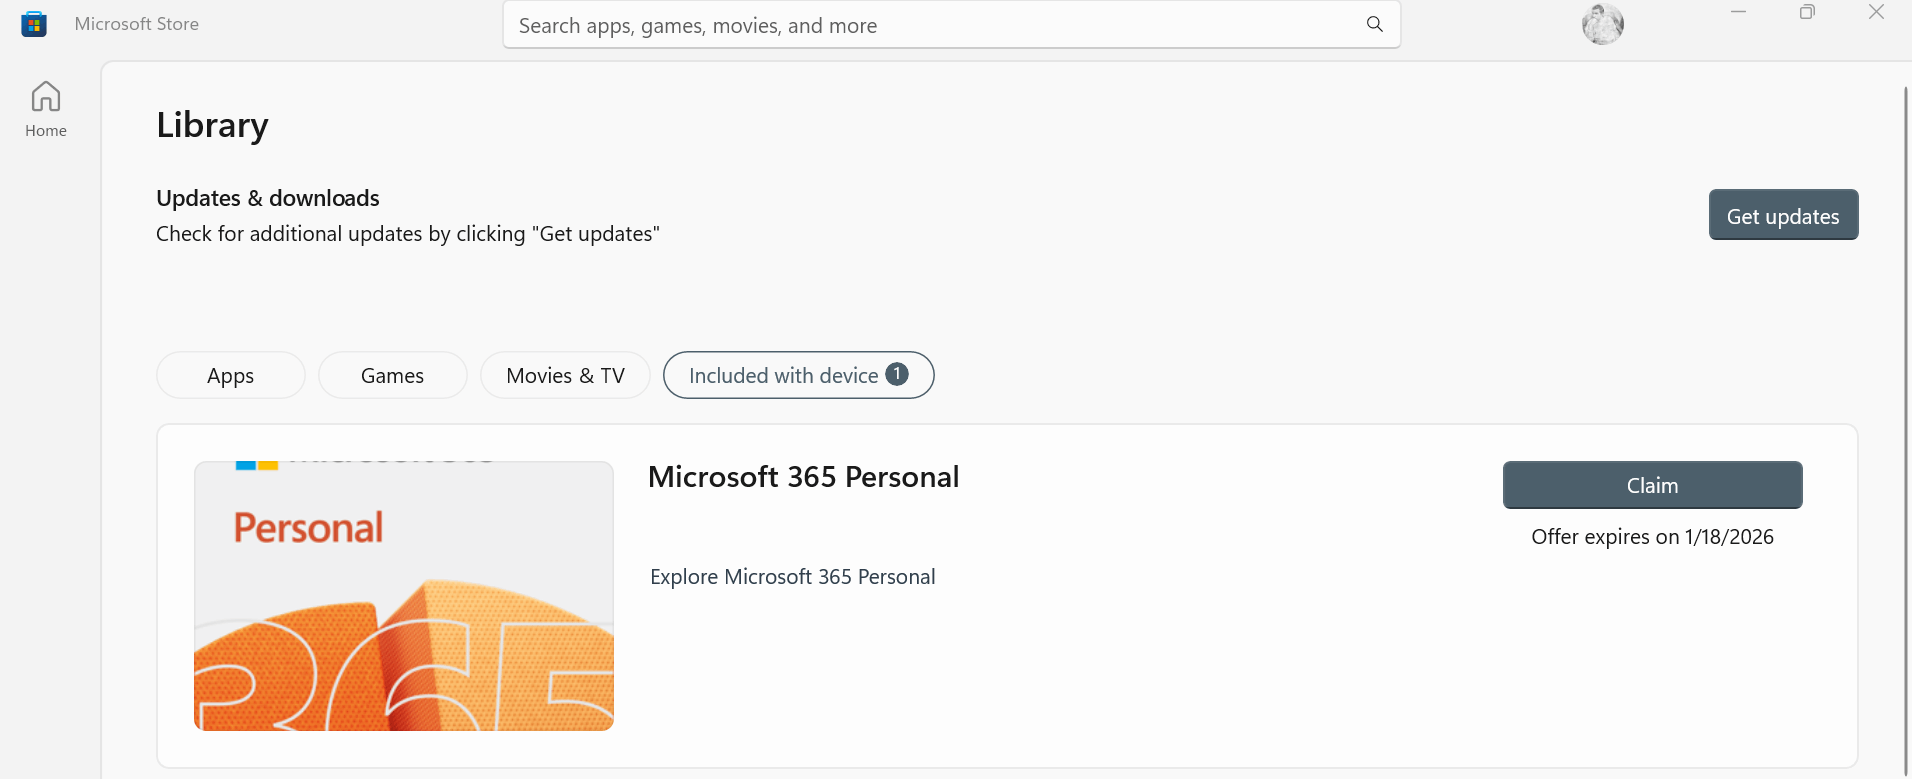This screenshot has height=779, width=1912.
Task: Select the Included with device filter
Action: (x=783, y=375)
